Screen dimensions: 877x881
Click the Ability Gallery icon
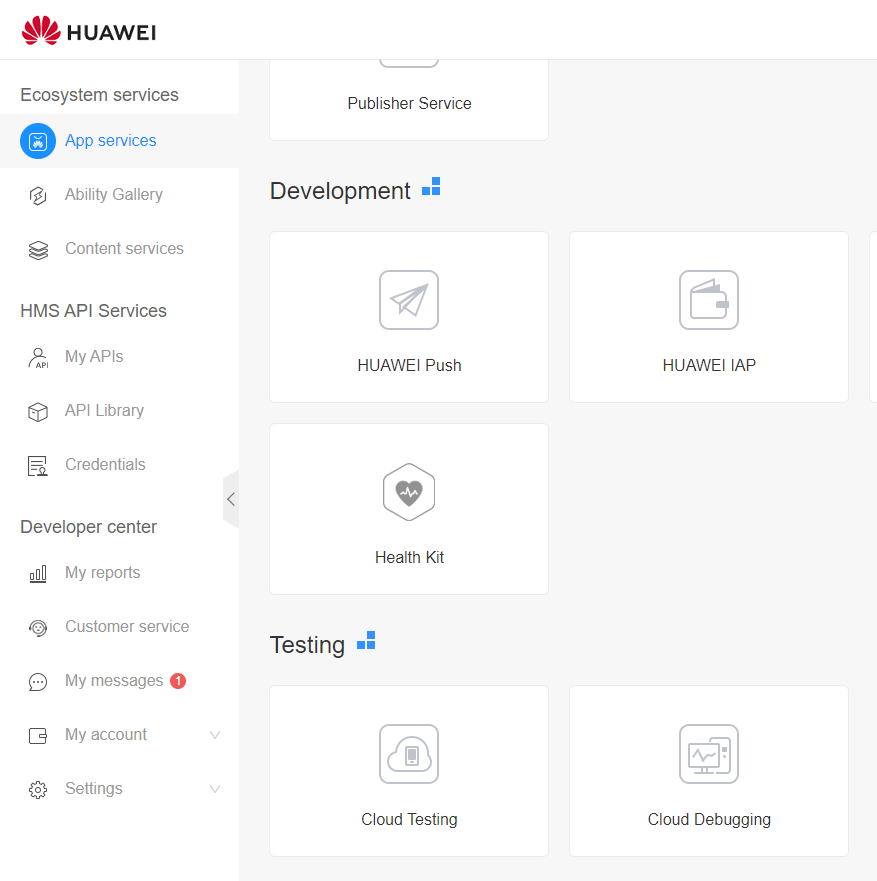[38, 196]
